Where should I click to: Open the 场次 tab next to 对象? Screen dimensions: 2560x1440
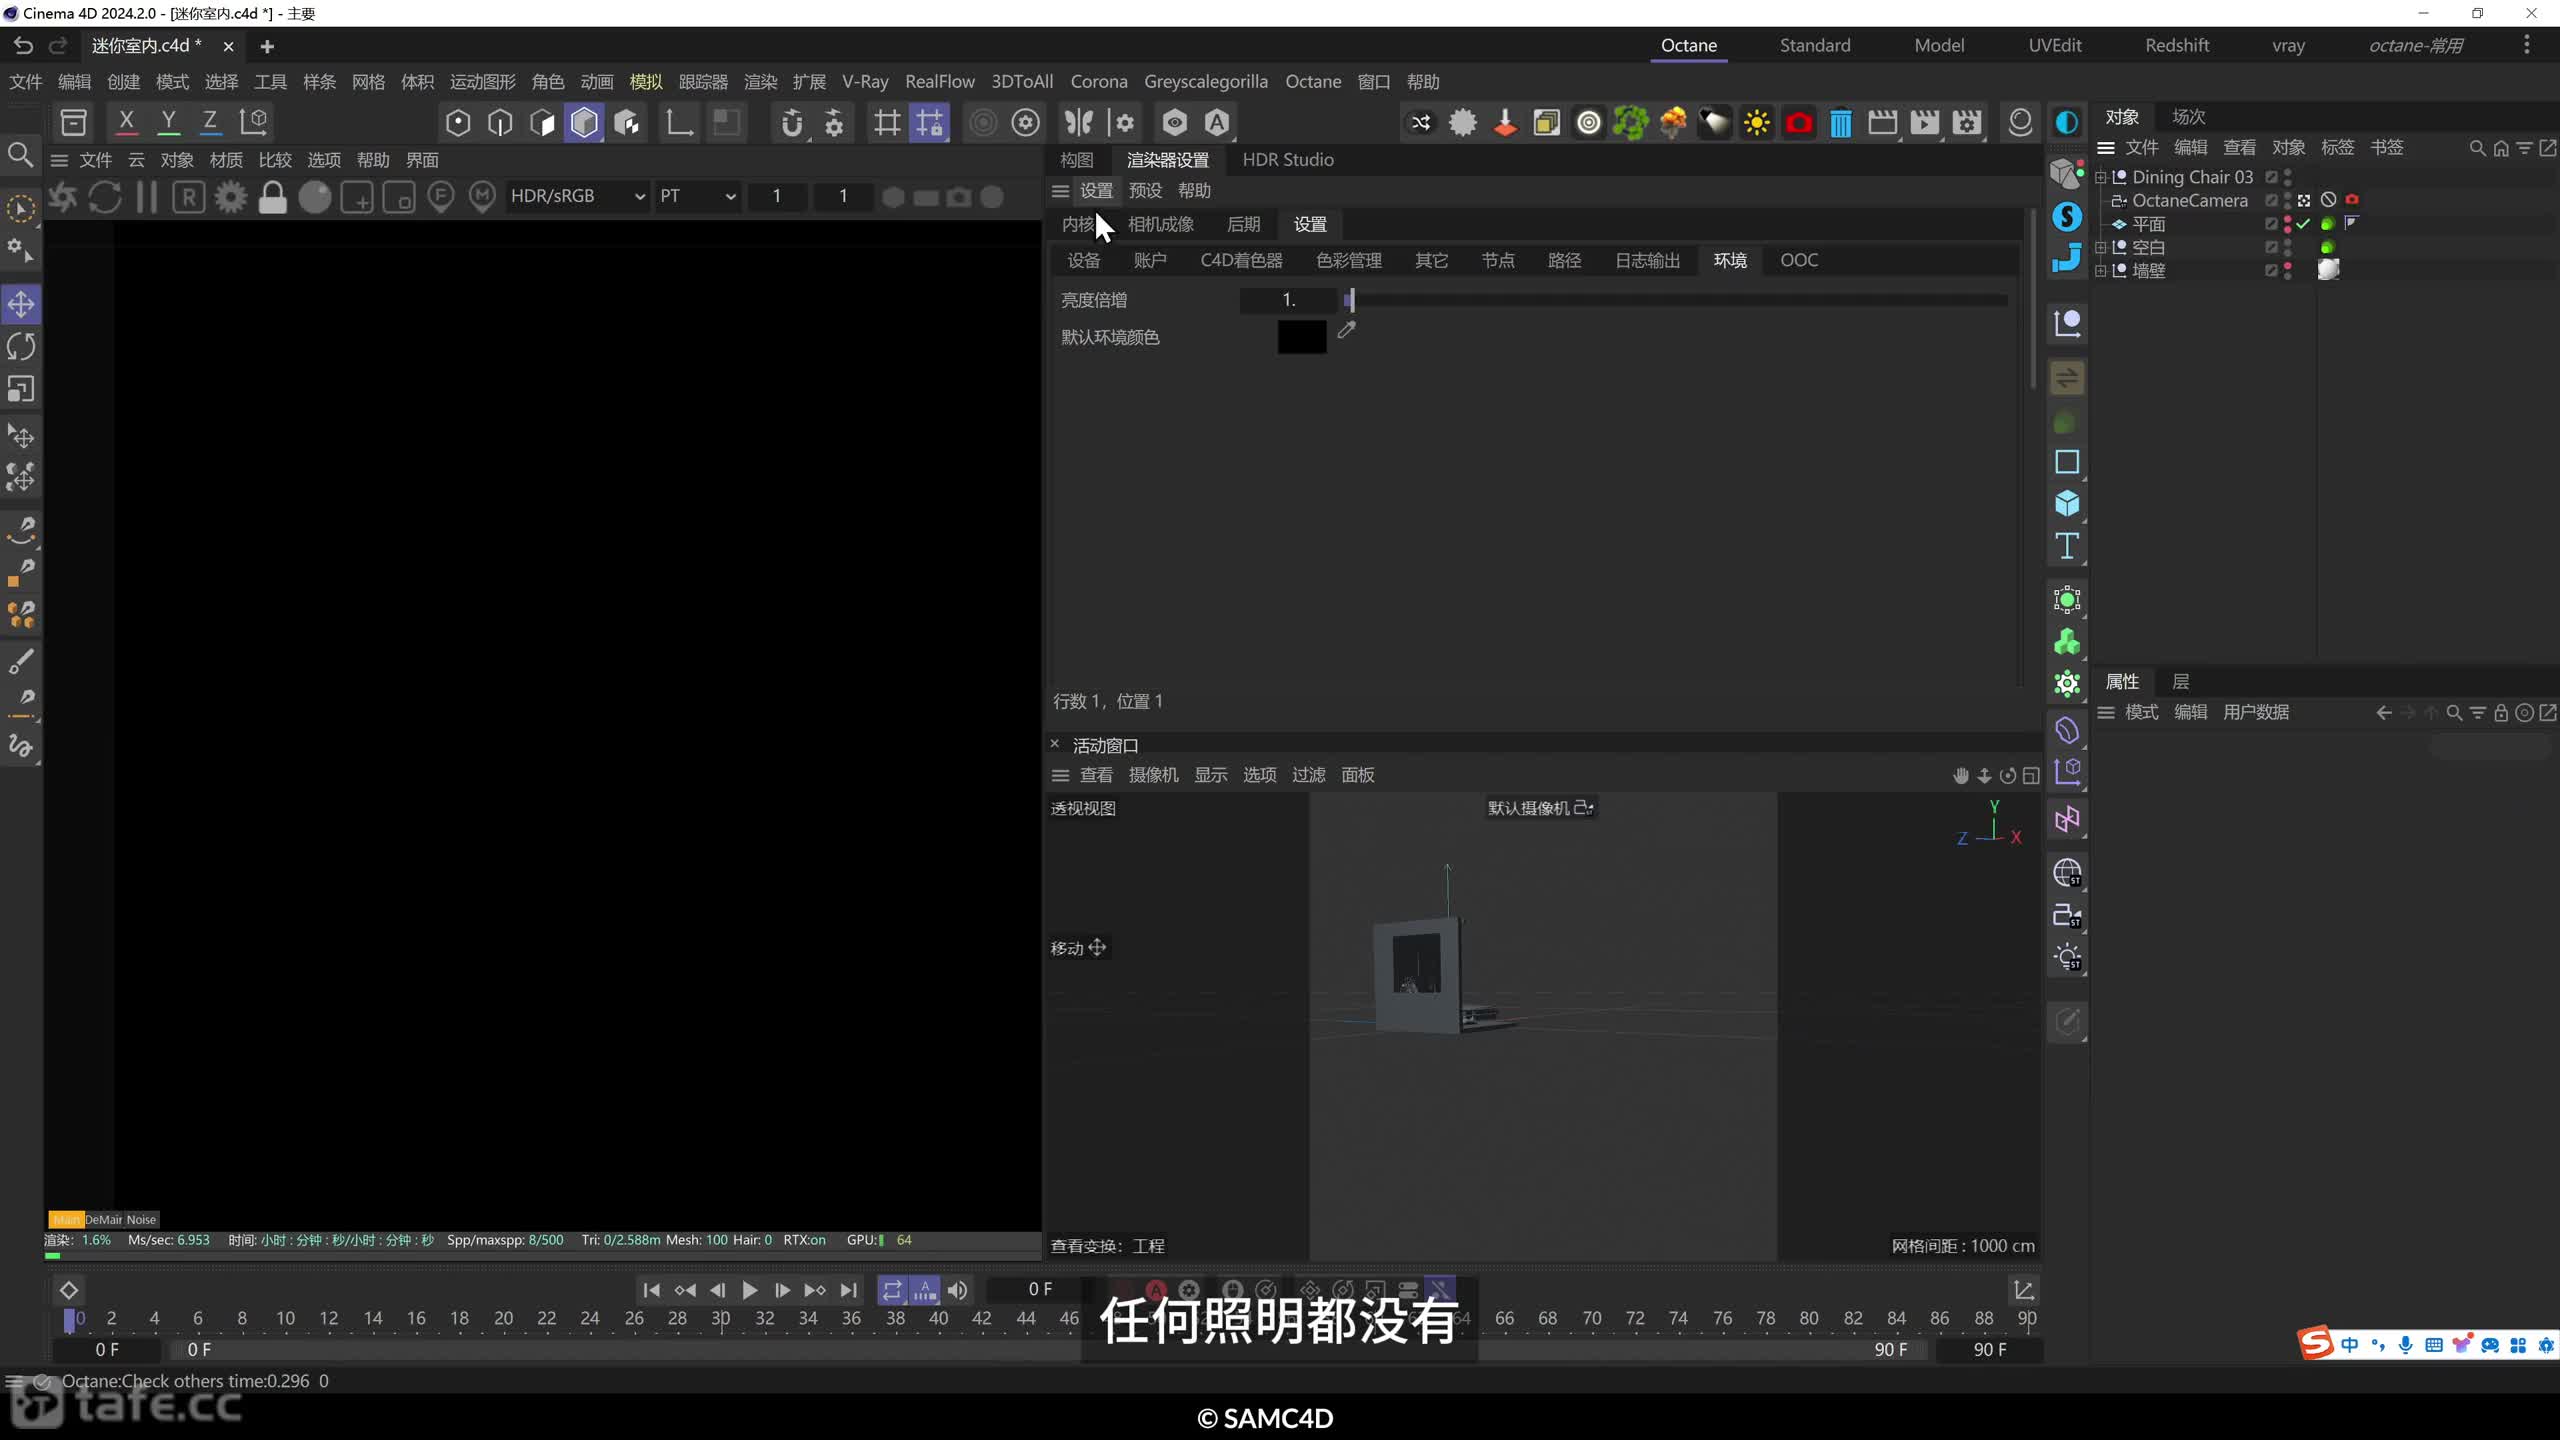2188,117
